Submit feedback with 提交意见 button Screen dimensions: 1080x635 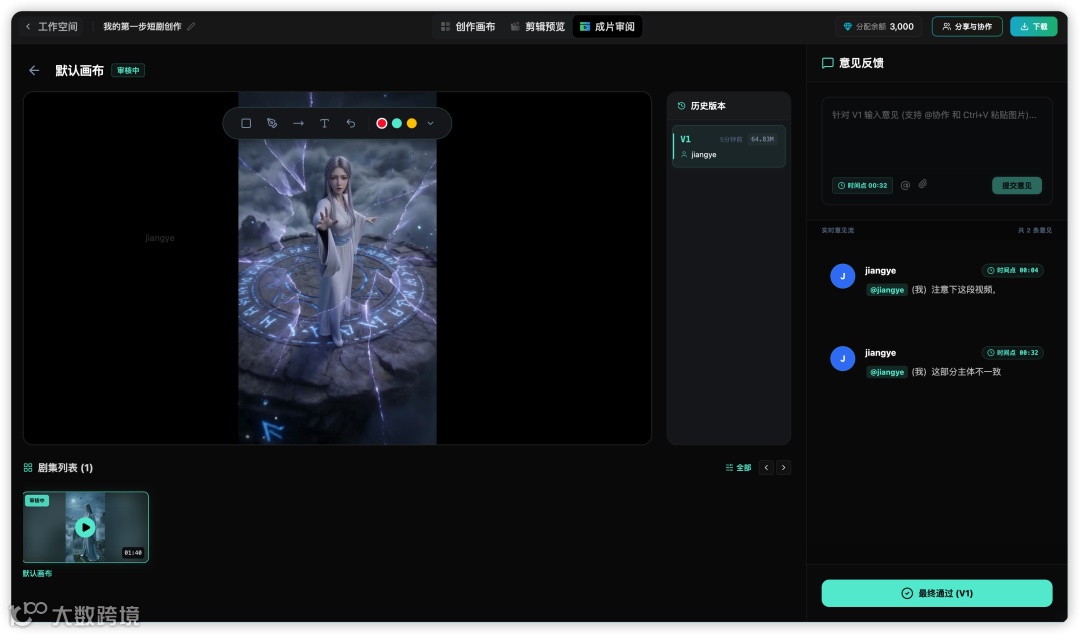(1017, 185)
